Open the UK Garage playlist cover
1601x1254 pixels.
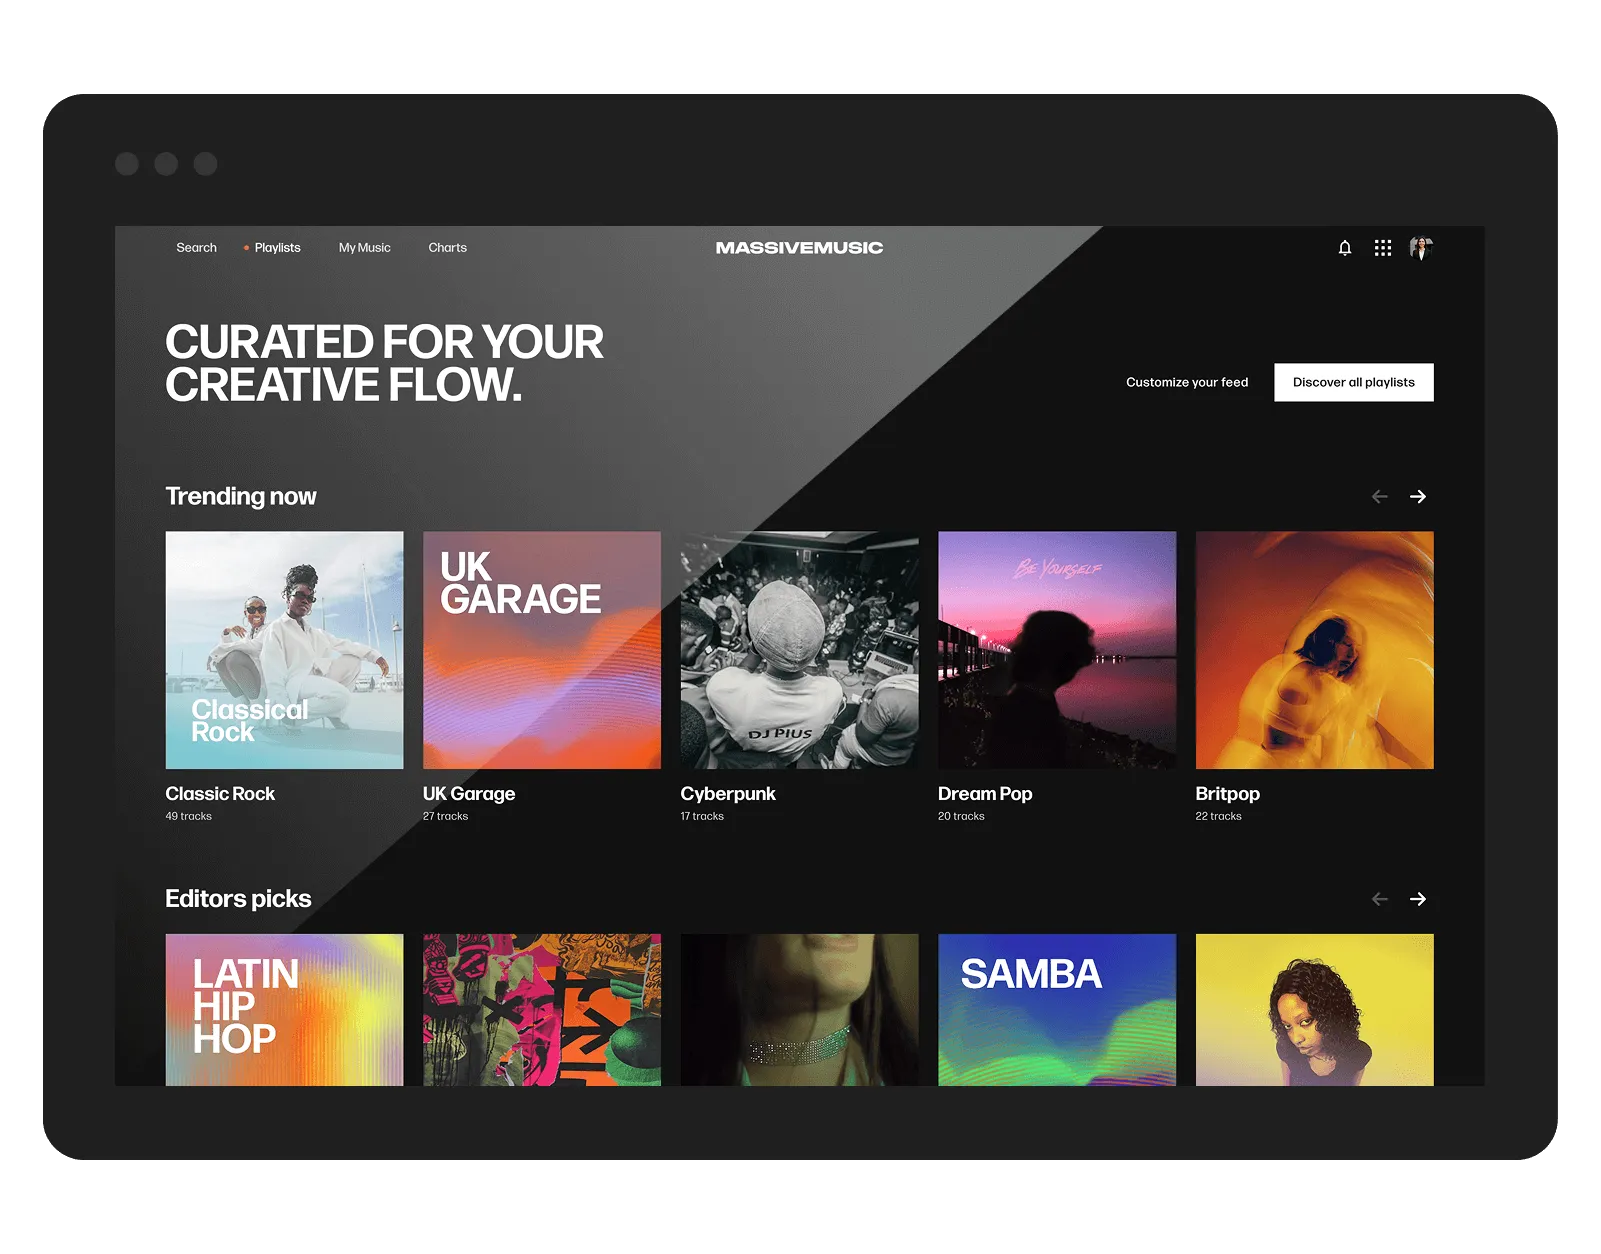tap(541, 650)
